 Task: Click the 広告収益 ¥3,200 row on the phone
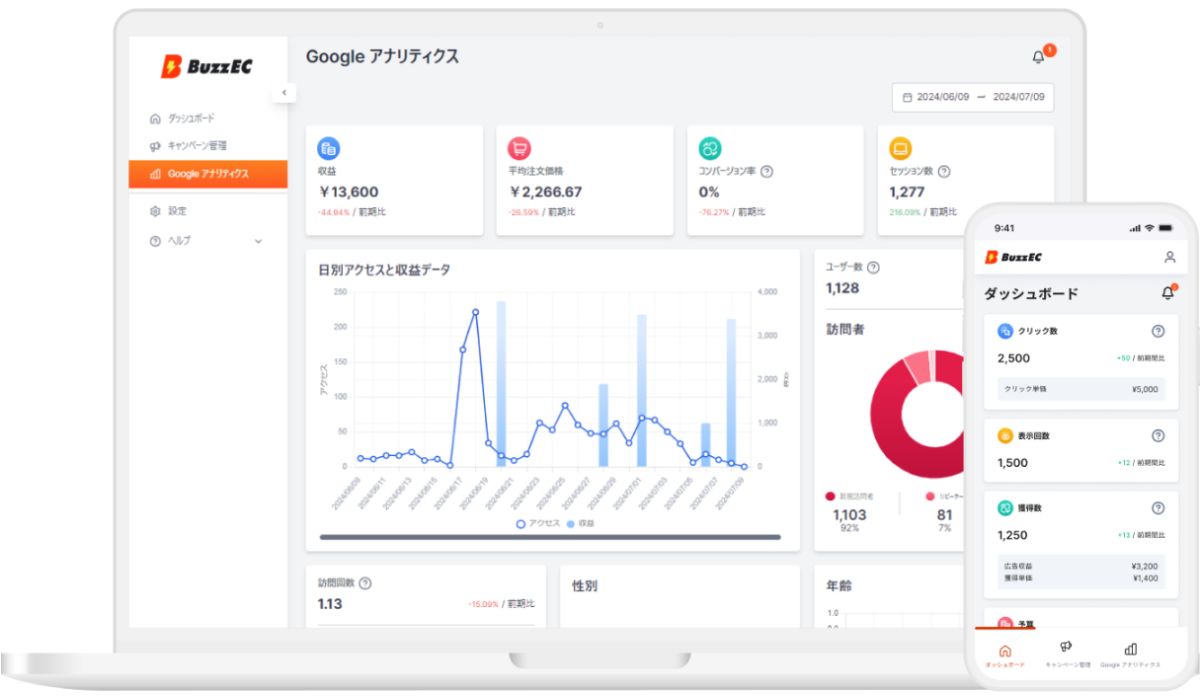[1081, 566]
